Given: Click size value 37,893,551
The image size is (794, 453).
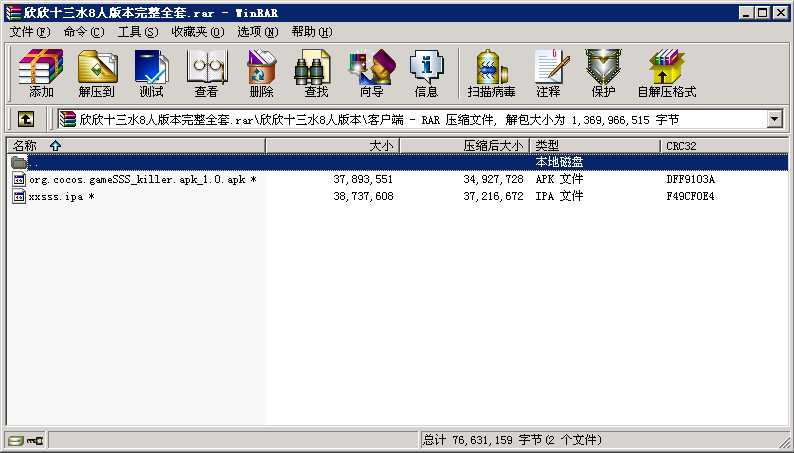Looking at the screenshot, I should [363, 179].
